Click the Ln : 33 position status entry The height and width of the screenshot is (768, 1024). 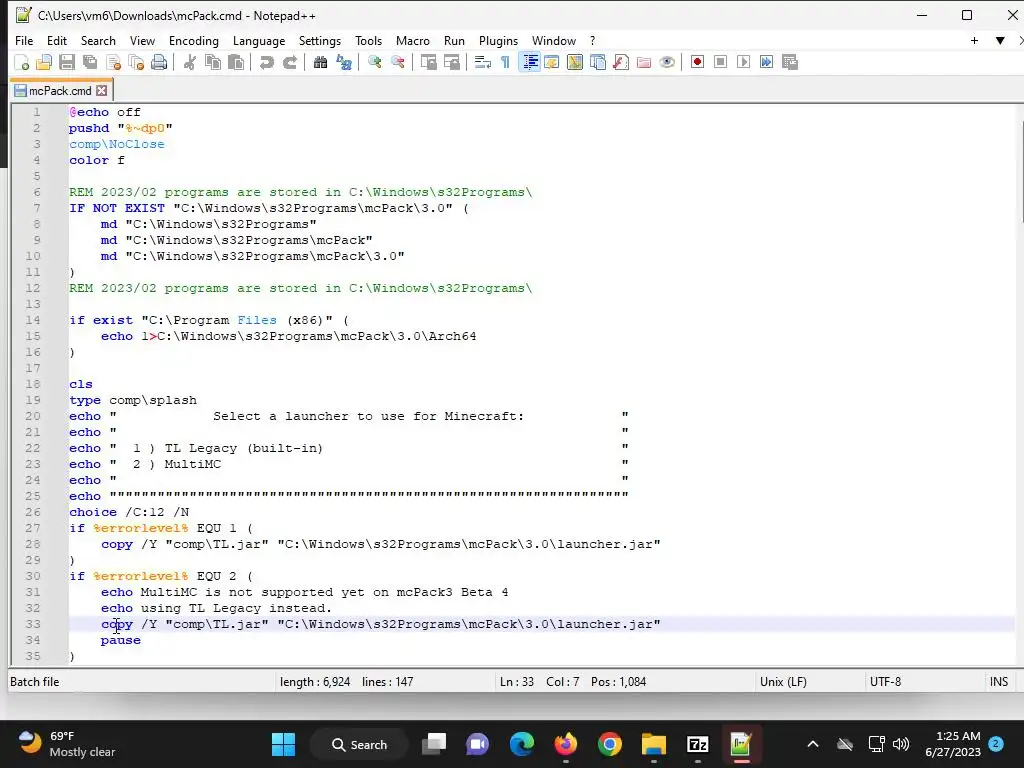click(517, 682)
